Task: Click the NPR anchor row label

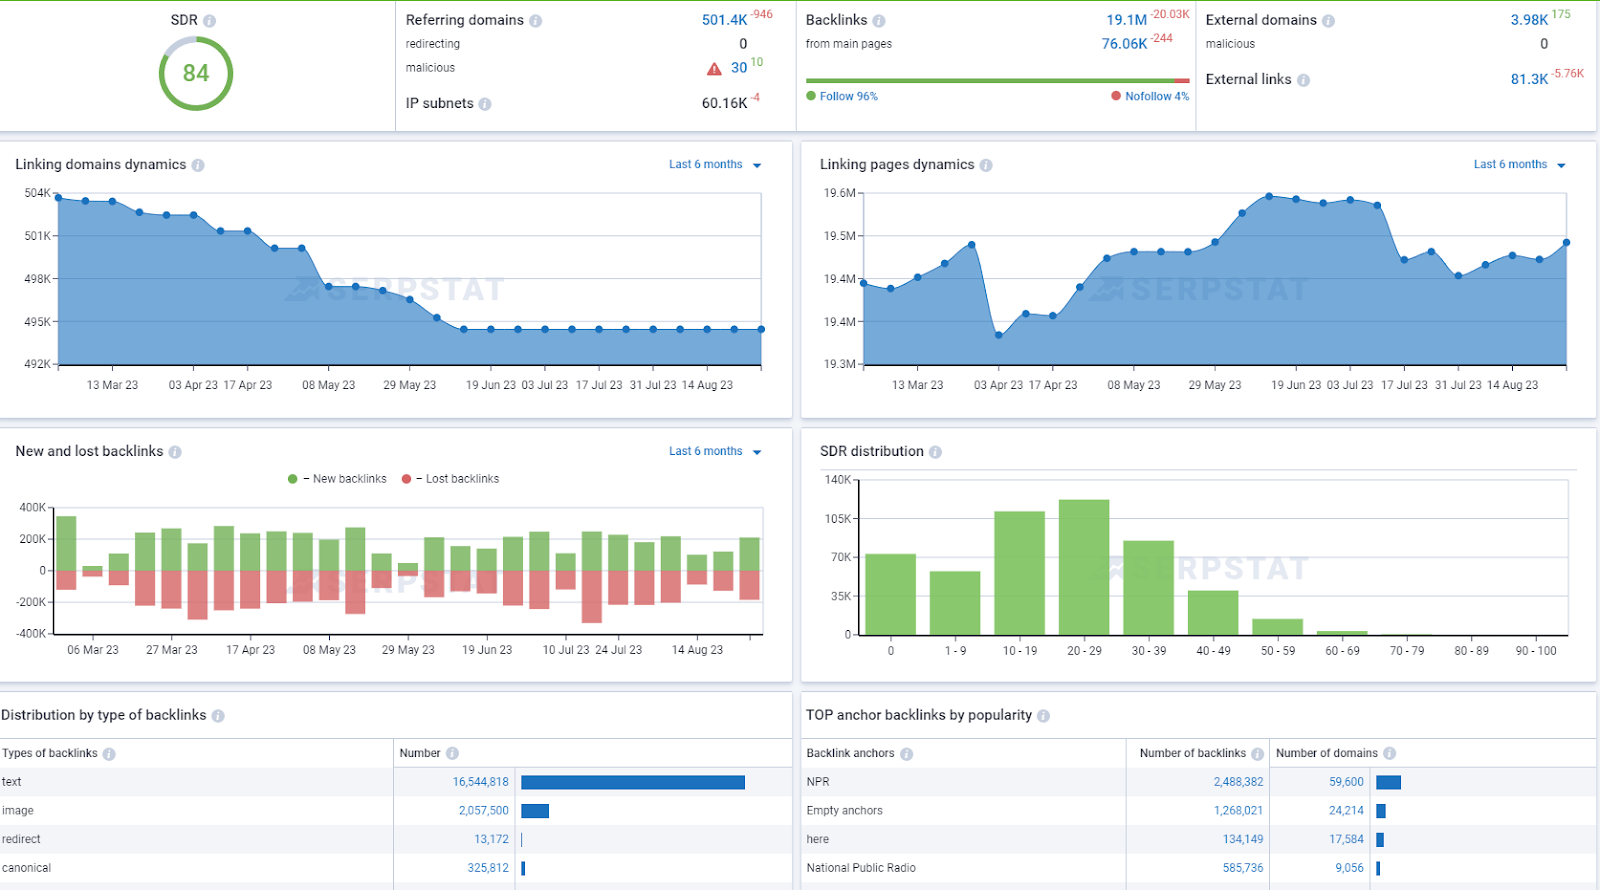Action: (x=818, y=783)
